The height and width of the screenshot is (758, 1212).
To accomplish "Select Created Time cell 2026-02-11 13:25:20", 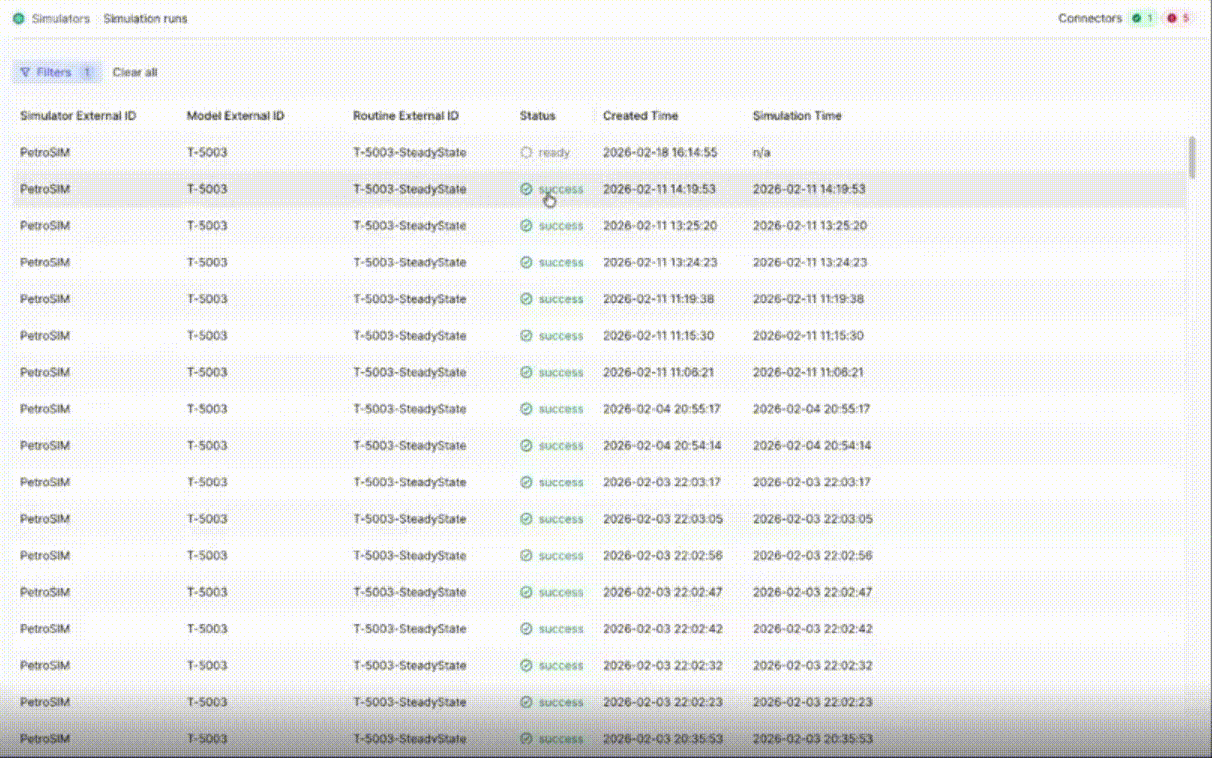I will pos(660,226).
